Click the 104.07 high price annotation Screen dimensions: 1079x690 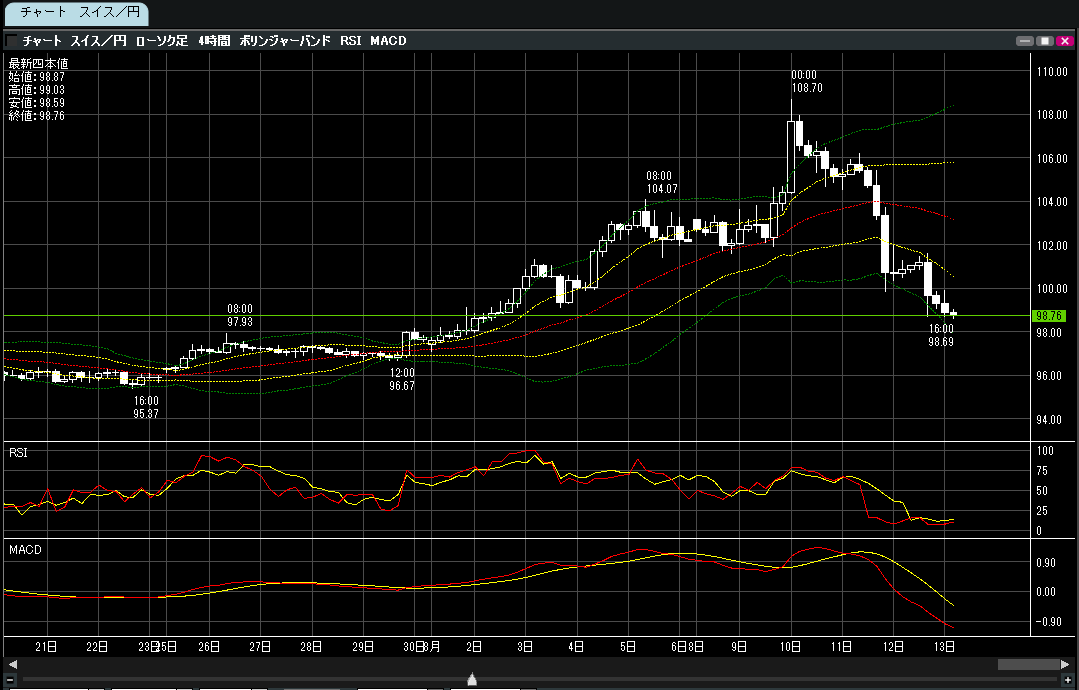click(662, 189)
